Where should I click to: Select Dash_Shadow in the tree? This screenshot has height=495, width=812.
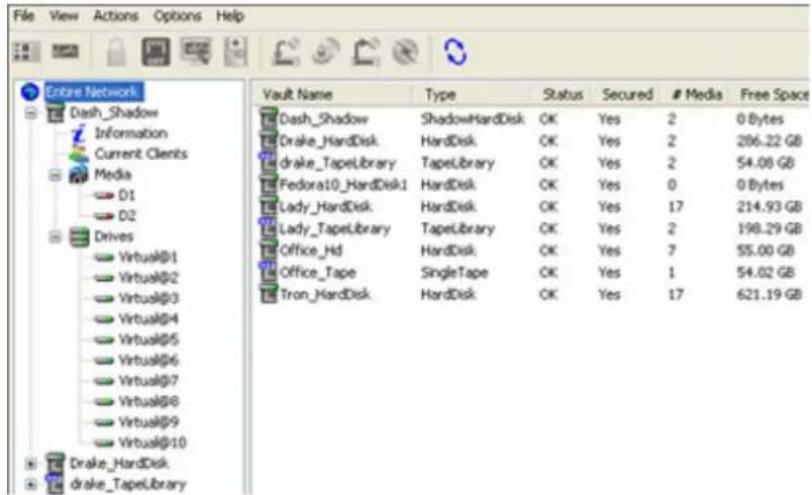tap(113, 113)
